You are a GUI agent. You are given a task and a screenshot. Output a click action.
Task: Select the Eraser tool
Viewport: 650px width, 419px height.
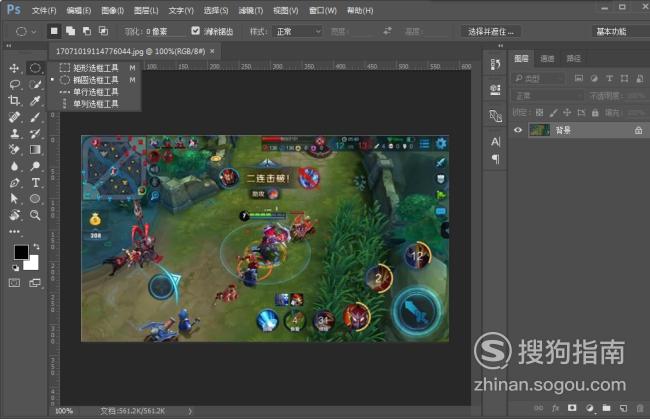(x=14, y=149)
